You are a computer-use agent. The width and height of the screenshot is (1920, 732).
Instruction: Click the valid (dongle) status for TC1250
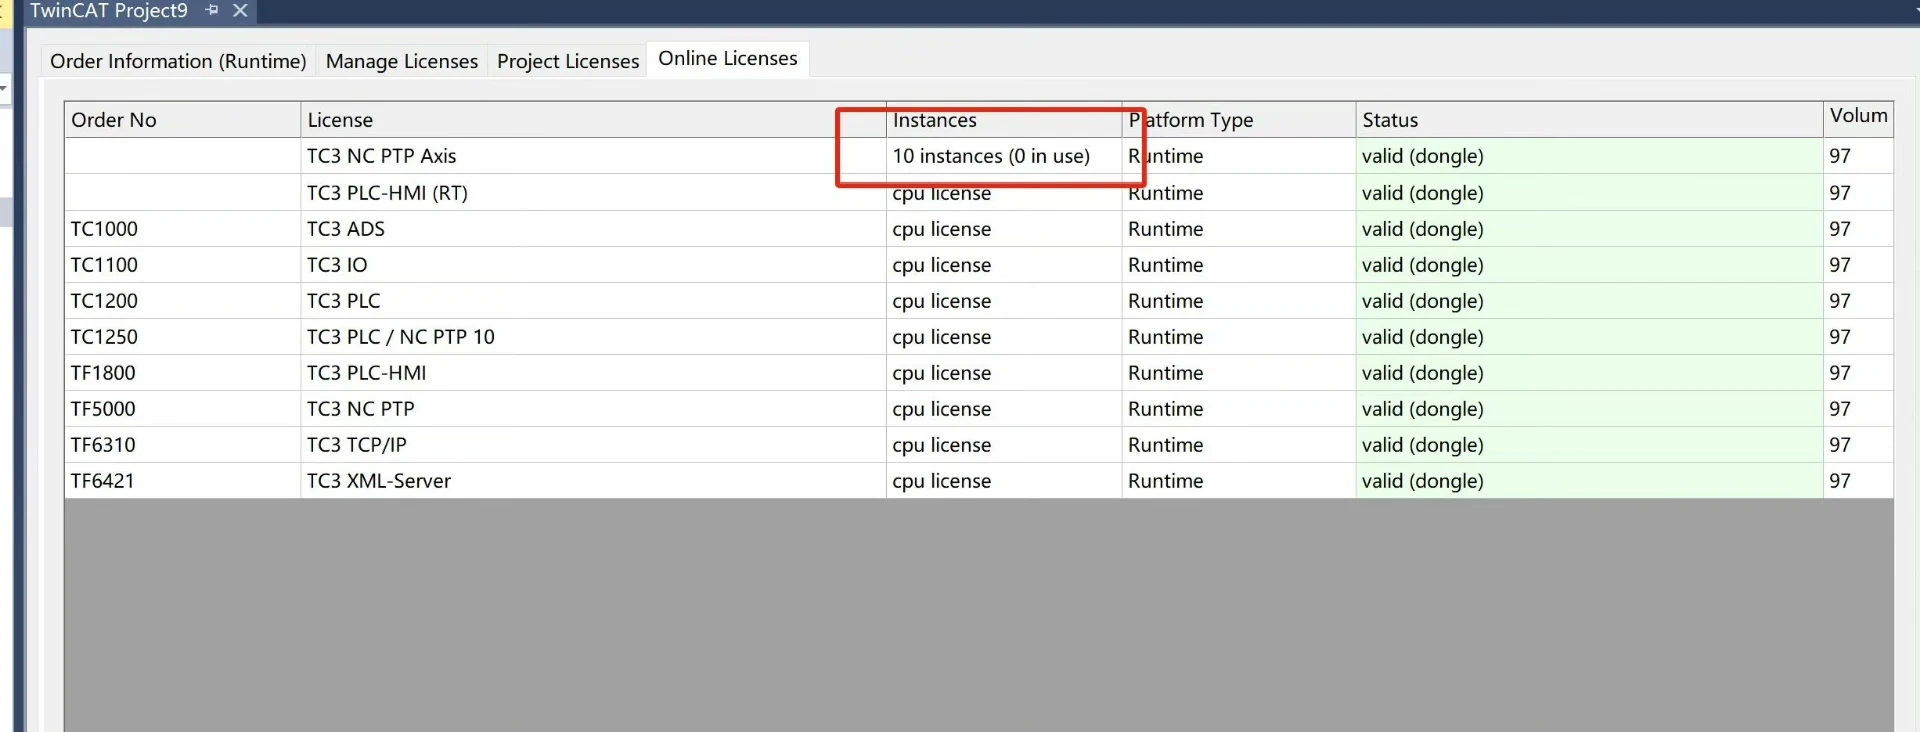pyautogui.click(x=1590, y=337)
